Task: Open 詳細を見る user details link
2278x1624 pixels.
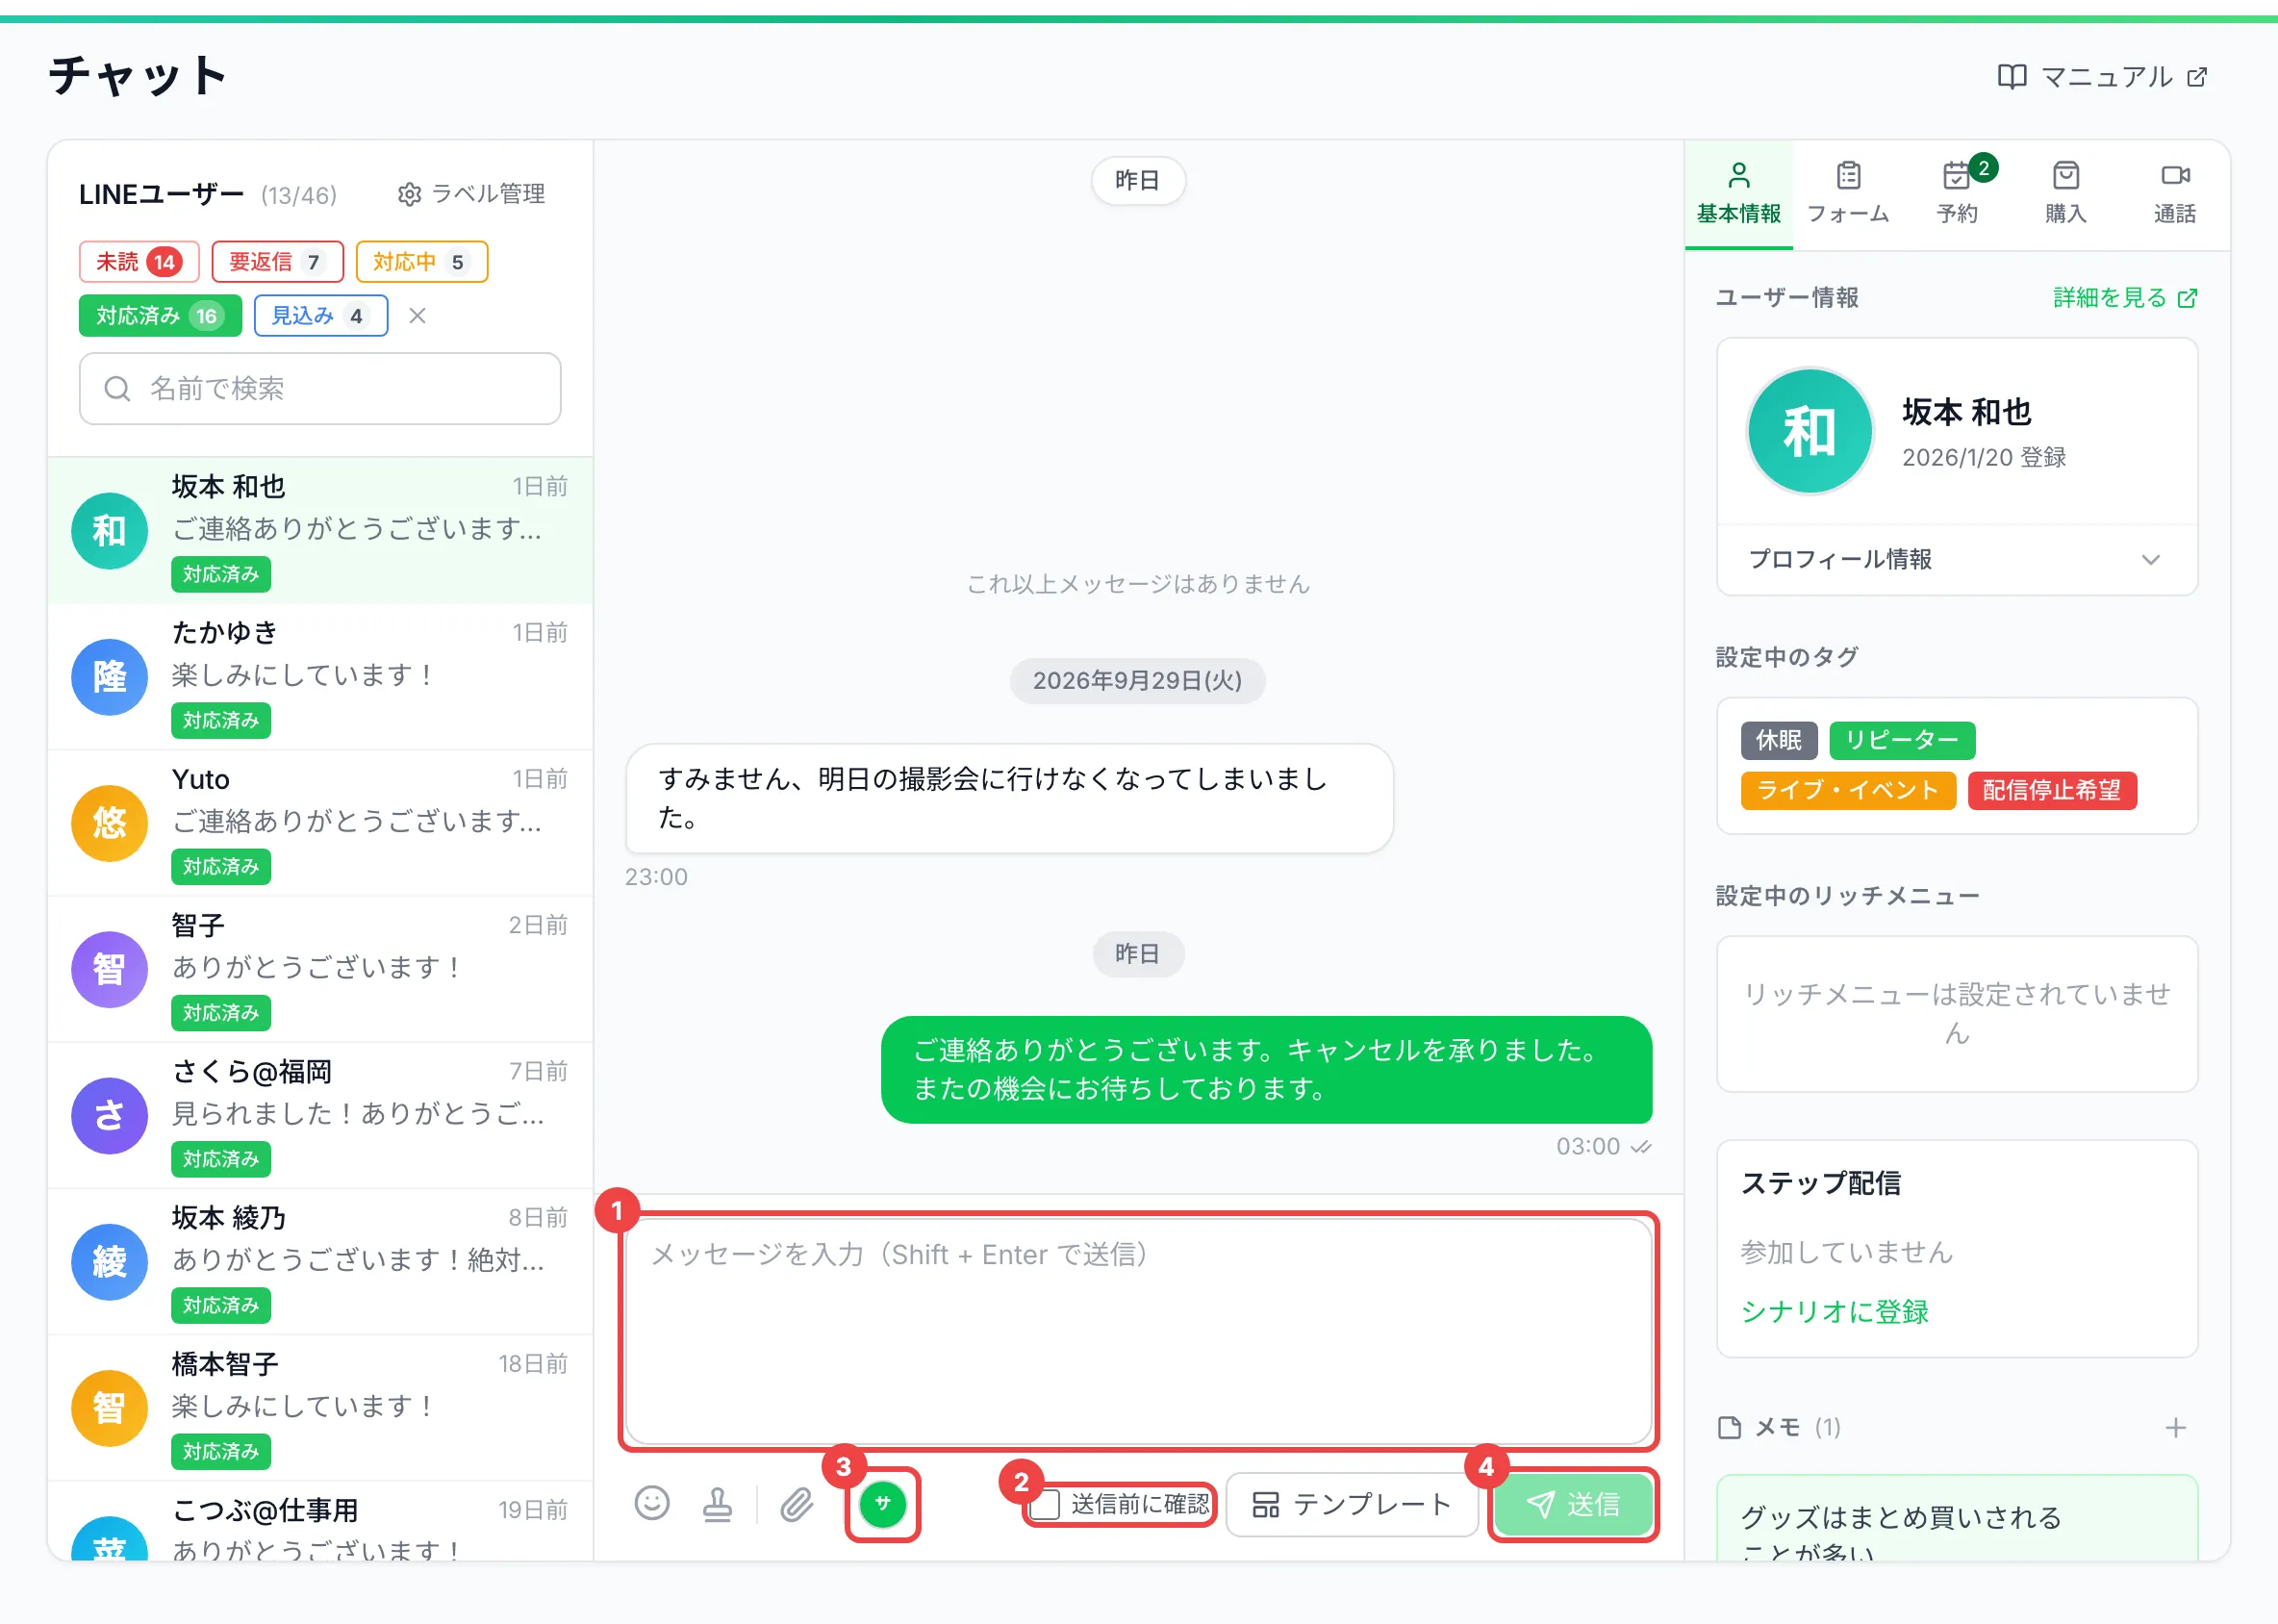Action: click(x=2124, y=298)
